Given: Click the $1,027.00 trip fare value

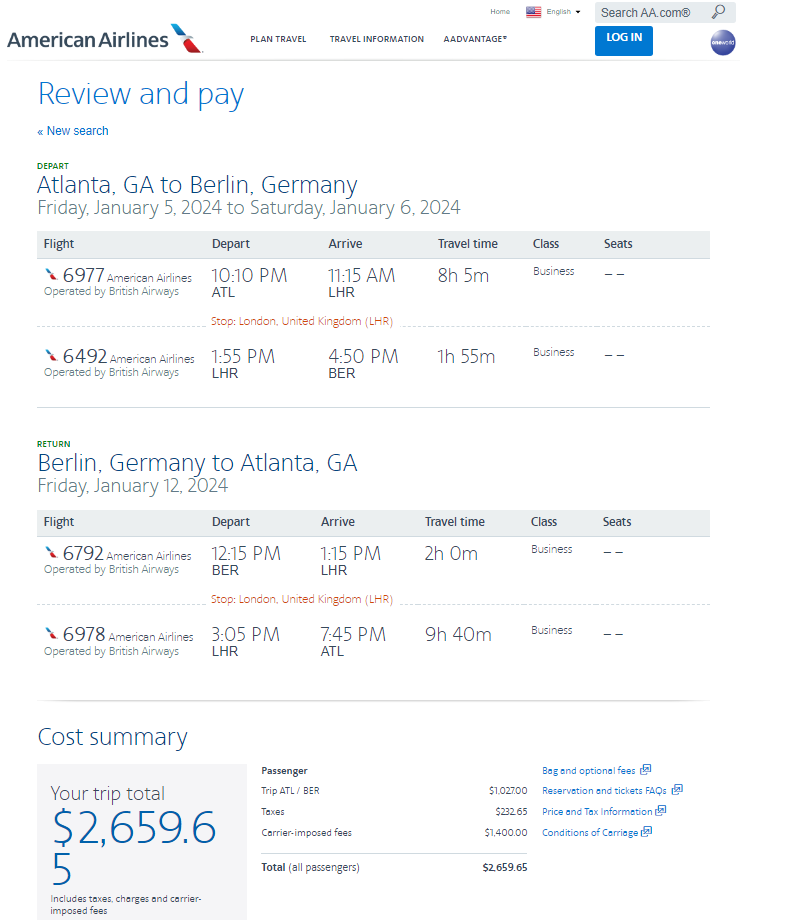Looking at the screenshot, I should point(508,790).
